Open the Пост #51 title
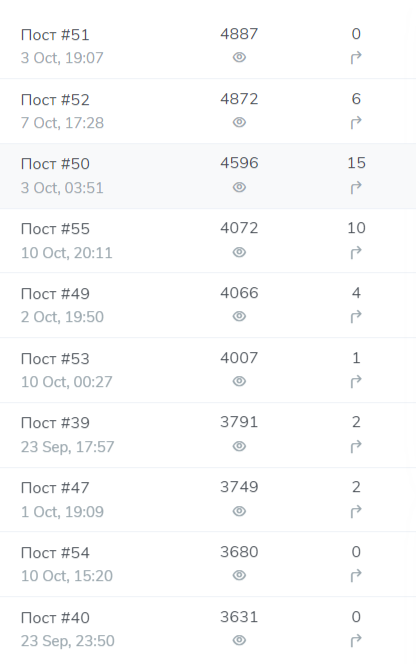This screenshot has height=671, width=416. [x=55, y=35]
